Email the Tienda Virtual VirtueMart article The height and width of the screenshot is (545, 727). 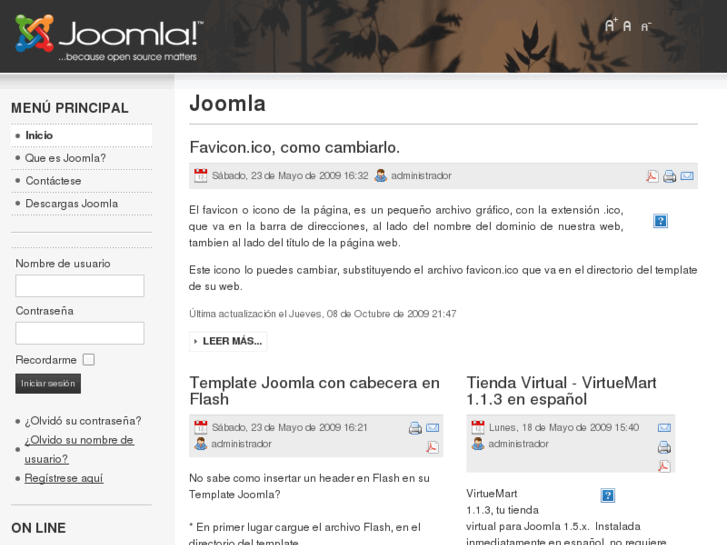tap(664, 427)
